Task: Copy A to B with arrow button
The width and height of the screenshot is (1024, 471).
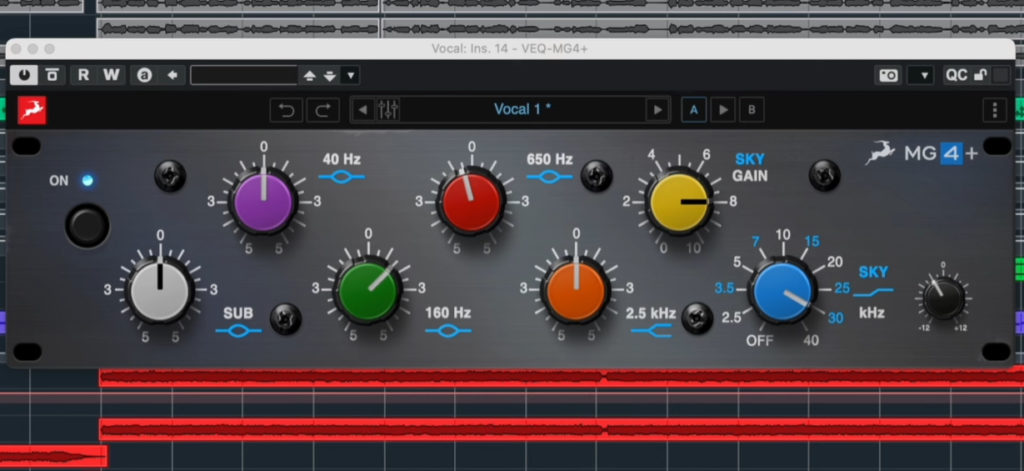Action: pyautogui.click(x=723, y=109)
